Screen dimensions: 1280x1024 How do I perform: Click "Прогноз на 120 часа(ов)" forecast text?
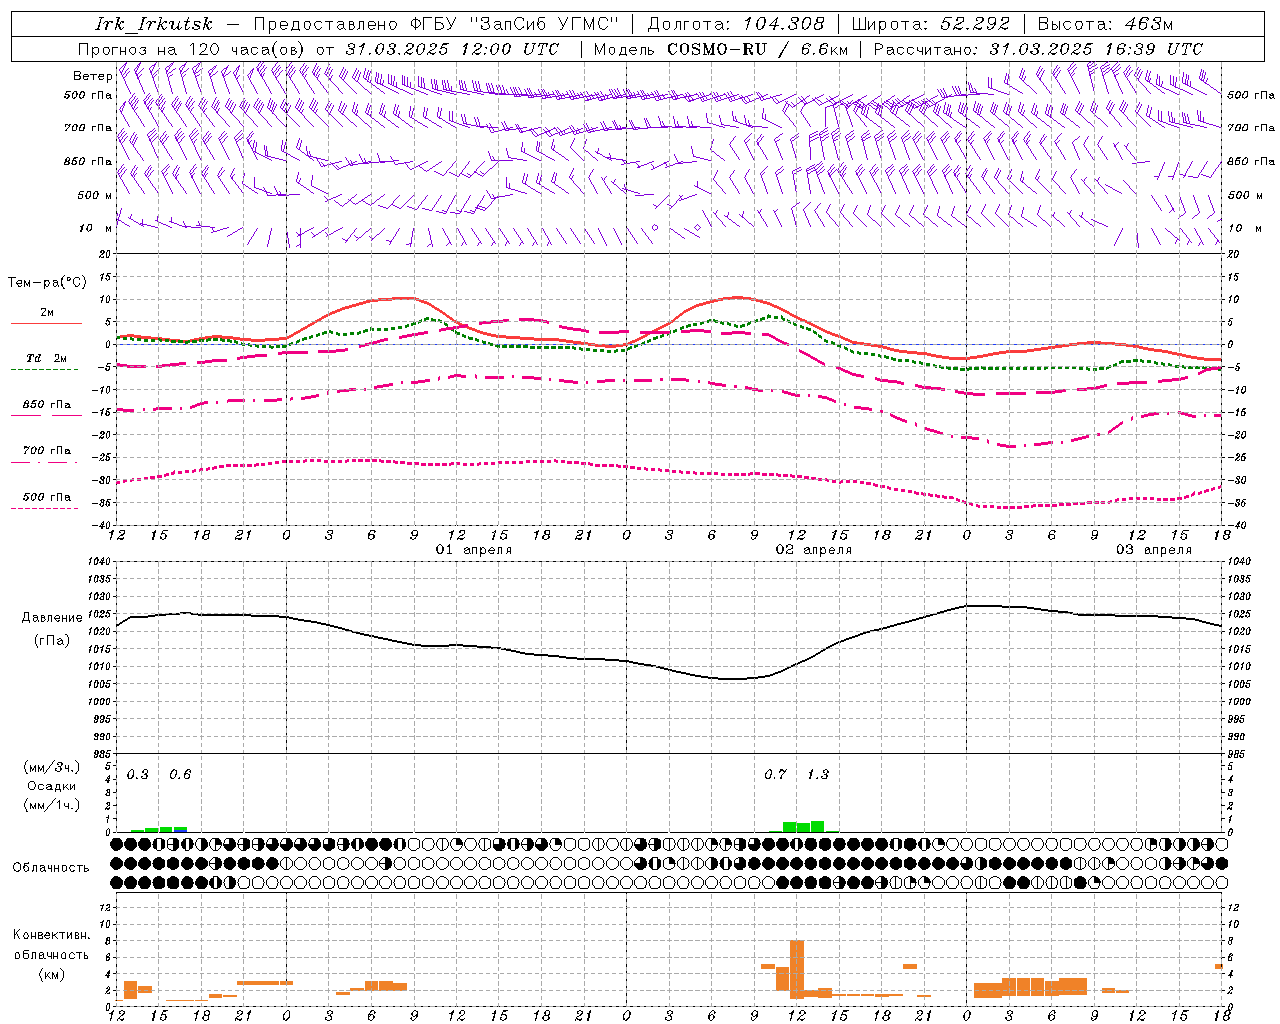coord(192,49)
